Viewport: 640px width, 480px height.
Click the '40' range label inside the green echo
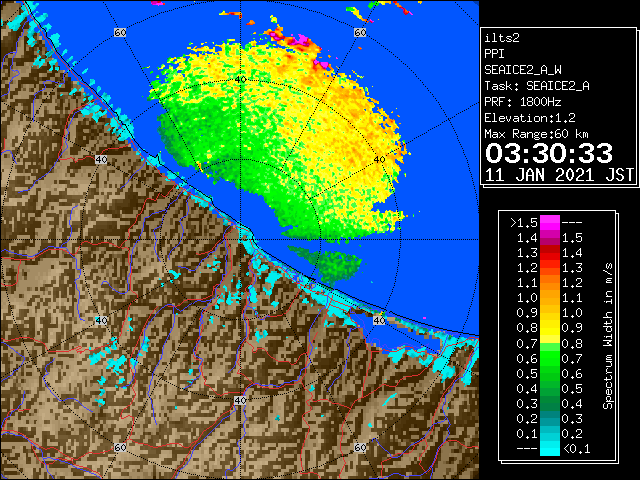[241, 80]
